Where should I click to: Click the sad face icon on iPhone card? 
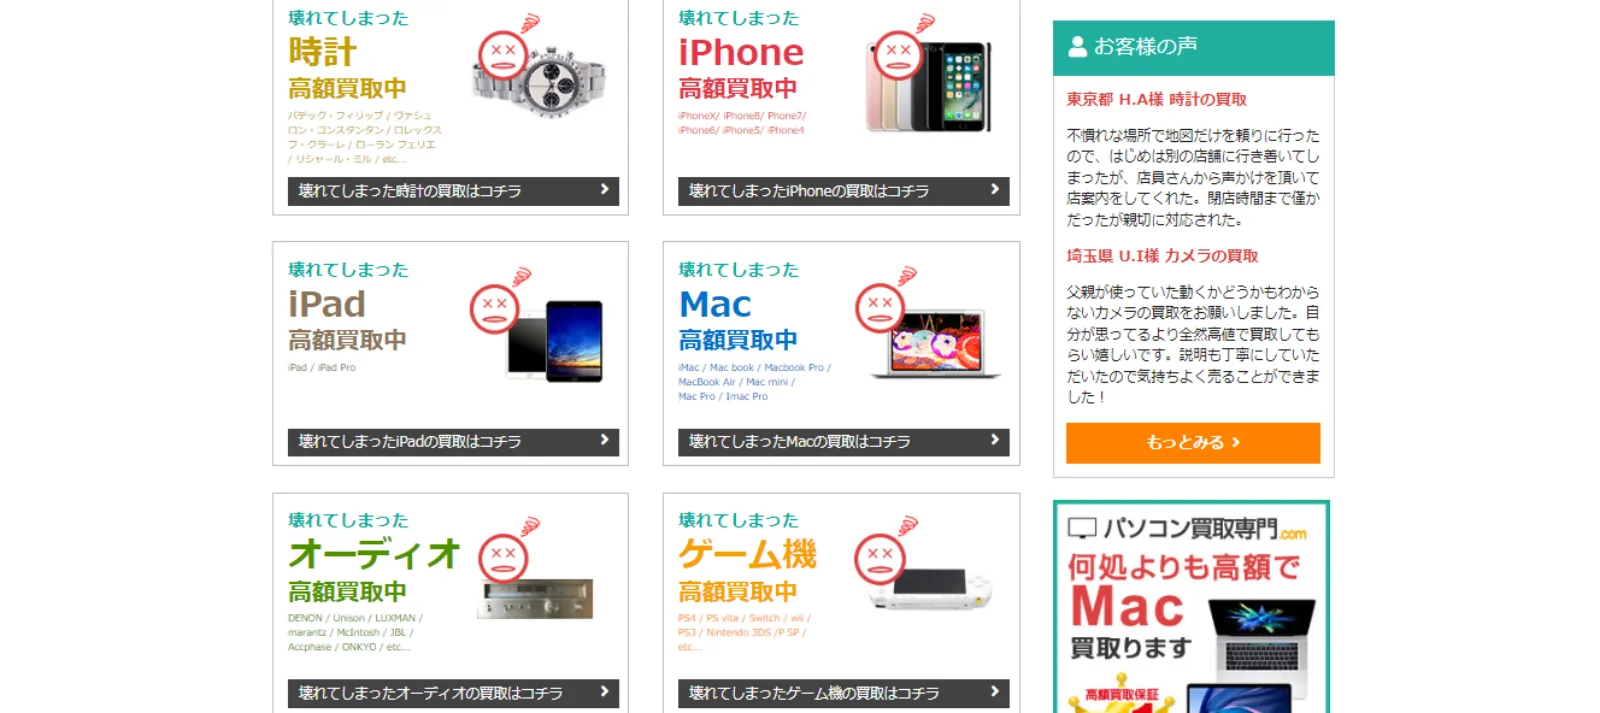[x=898, y=54]
